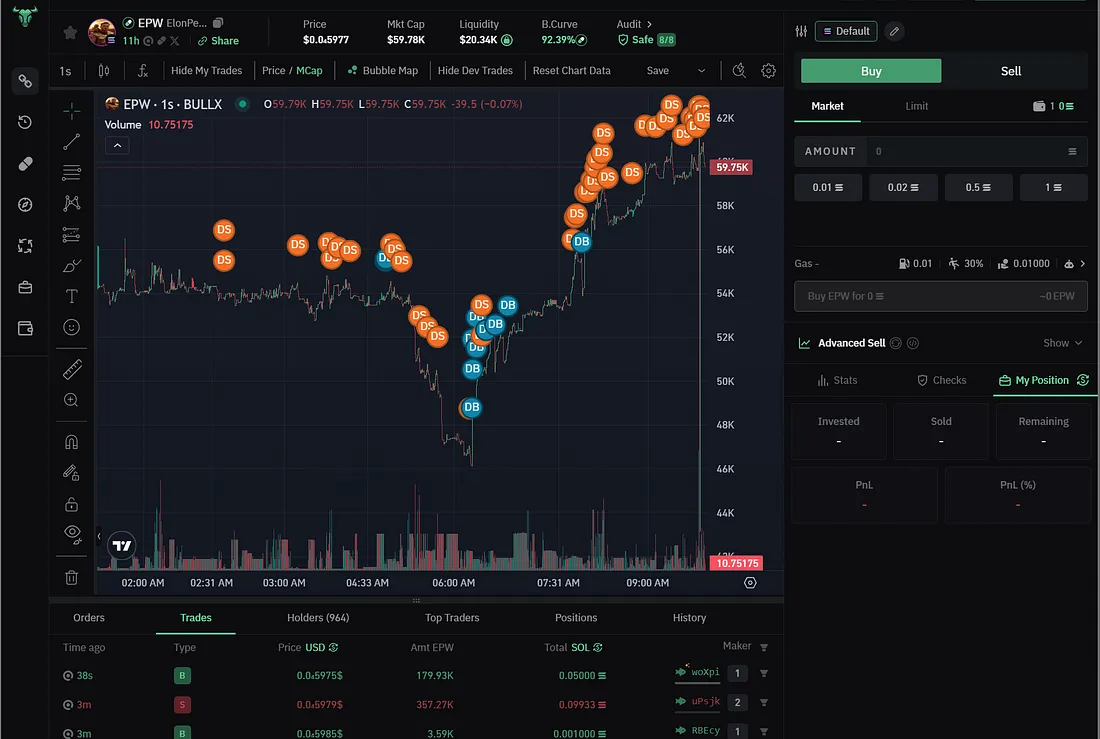The width and height of the screenshot is (1100, 739).
Task: Open the history clock icon in sidebar
Action: pos(25,122)
